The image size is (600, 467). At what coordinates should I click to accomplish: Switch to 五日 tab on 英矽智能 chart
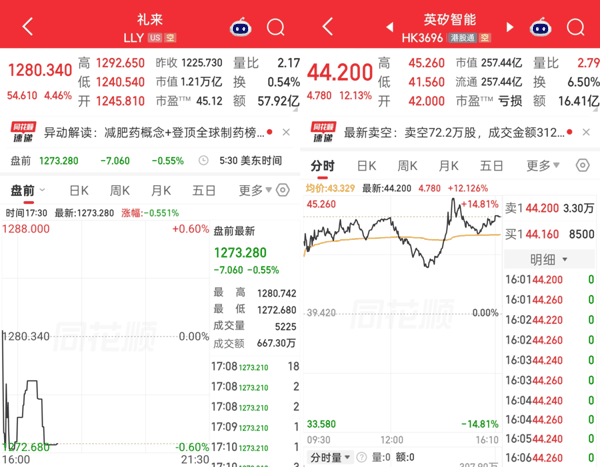click(x=491, y=166)
